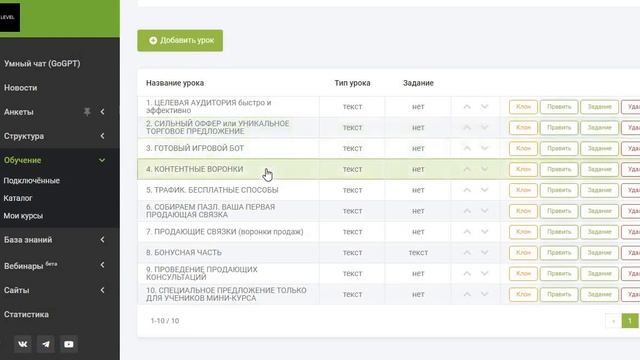The height and width of the screenshot is (360, 640).
Task: Open Каталог under Обучение
Action: click(x=18, y=198)
